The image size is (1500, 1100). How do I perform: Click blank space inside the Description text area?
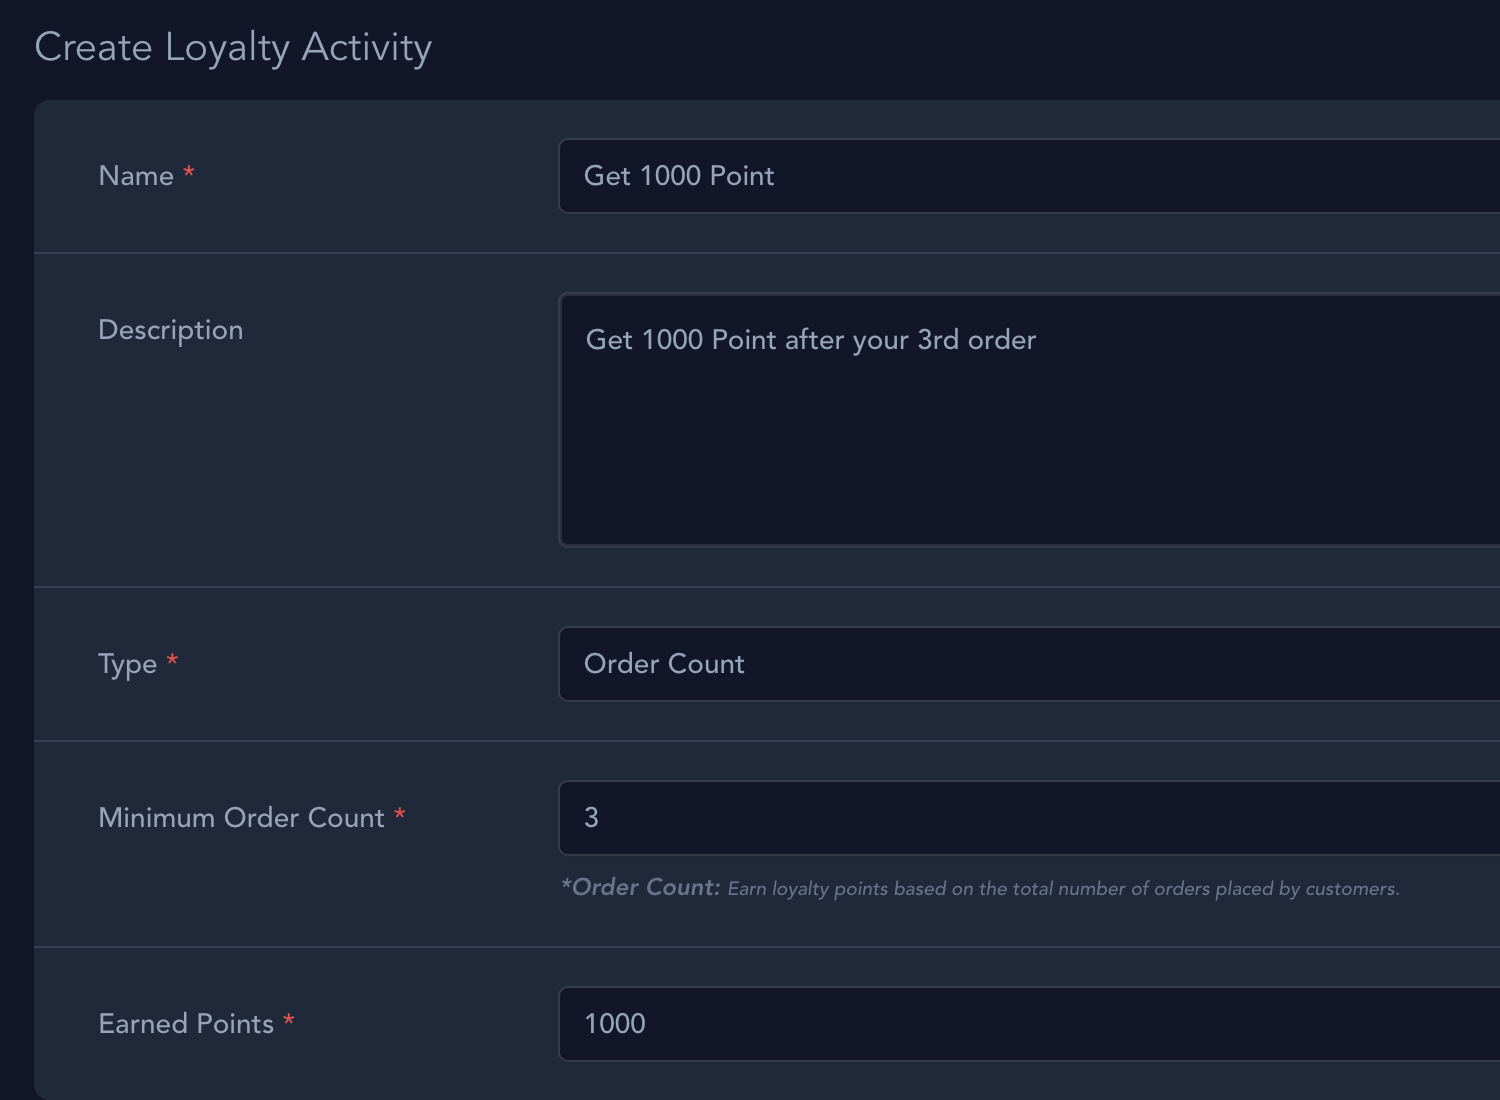click(x=1030, y=460)
